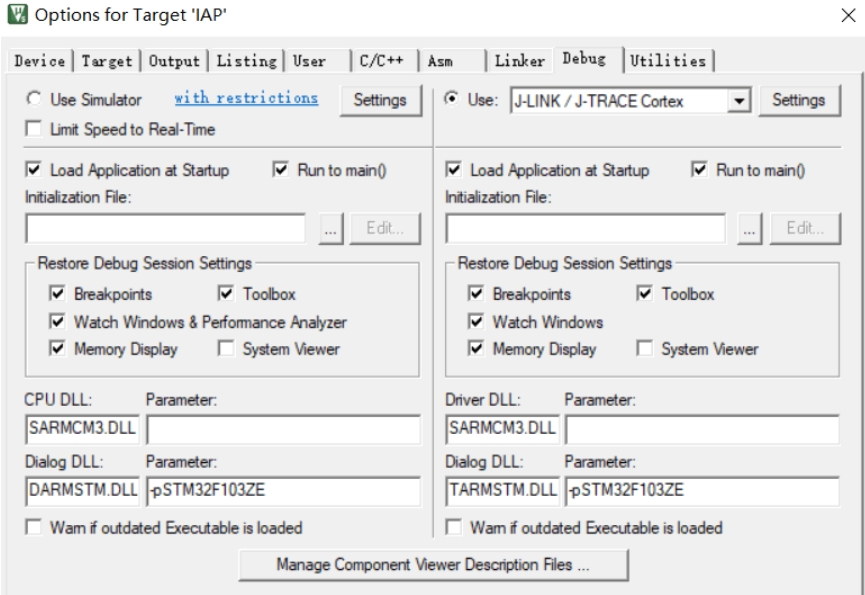
Task: Click the simulator Edit... button
Action: 385,229
